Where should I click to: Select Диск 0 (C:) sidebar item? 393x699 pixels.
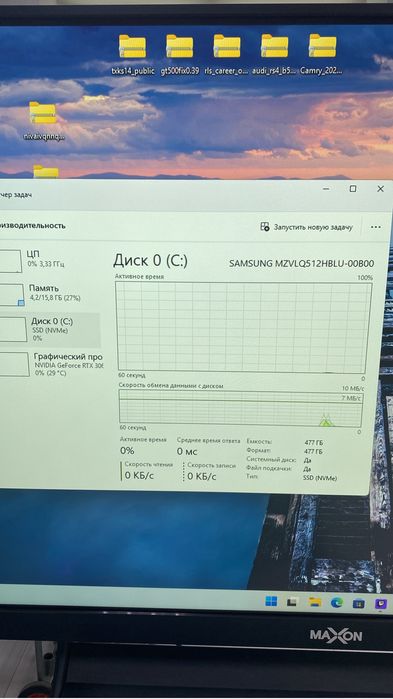(x=50, y=330)
